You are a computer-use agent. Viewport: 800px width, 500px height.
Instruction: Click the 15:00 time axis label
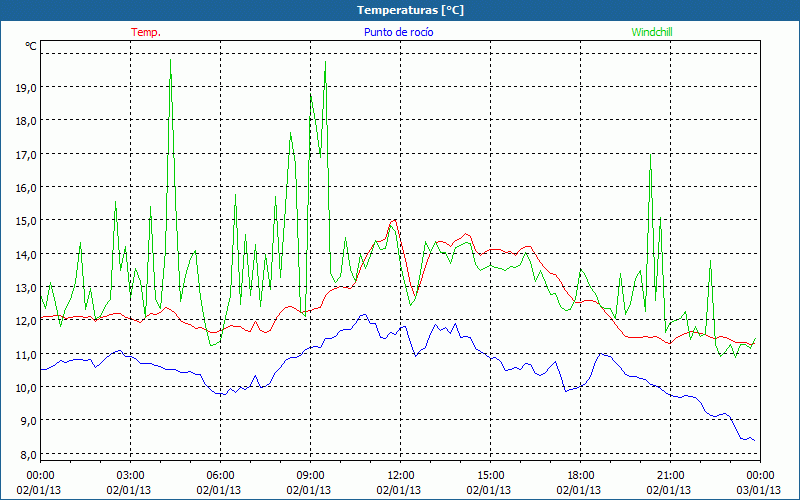point(490,476)
